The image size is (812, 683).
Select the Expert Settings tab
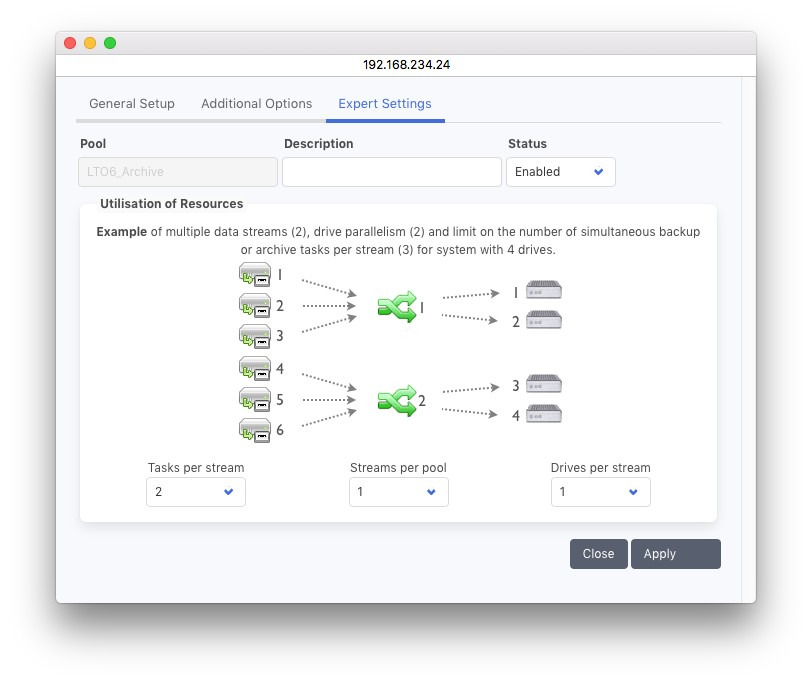(385, 104)
